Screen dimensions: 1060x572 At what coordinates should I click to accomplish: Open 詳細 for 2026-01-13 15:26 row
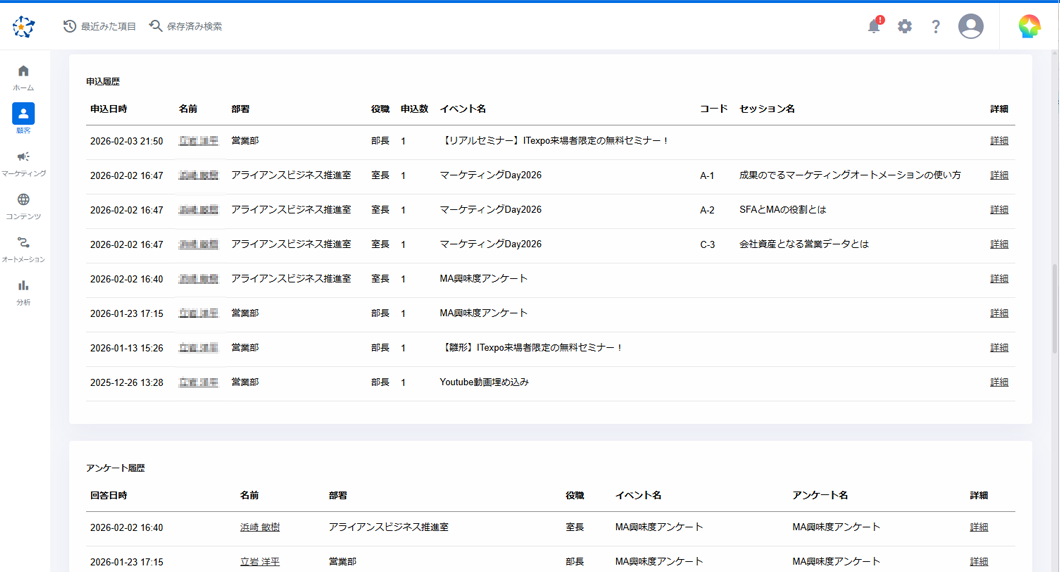[999, 348]
